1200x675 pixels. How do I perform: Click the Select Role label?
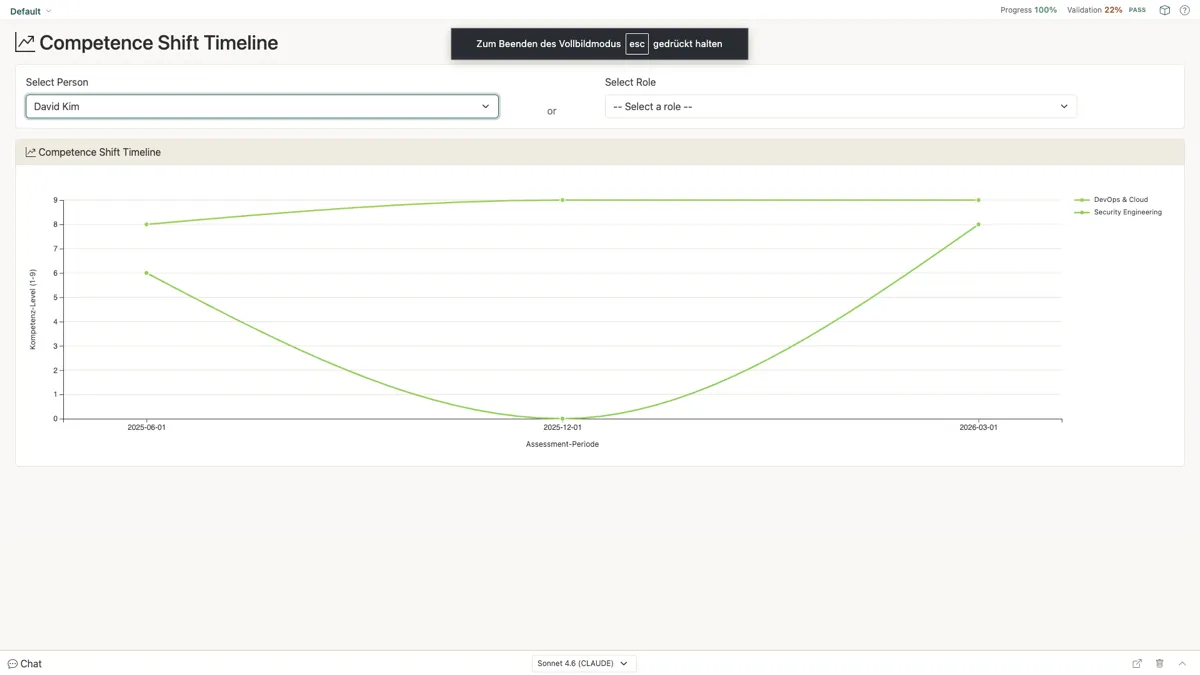(x=630, y=82)
